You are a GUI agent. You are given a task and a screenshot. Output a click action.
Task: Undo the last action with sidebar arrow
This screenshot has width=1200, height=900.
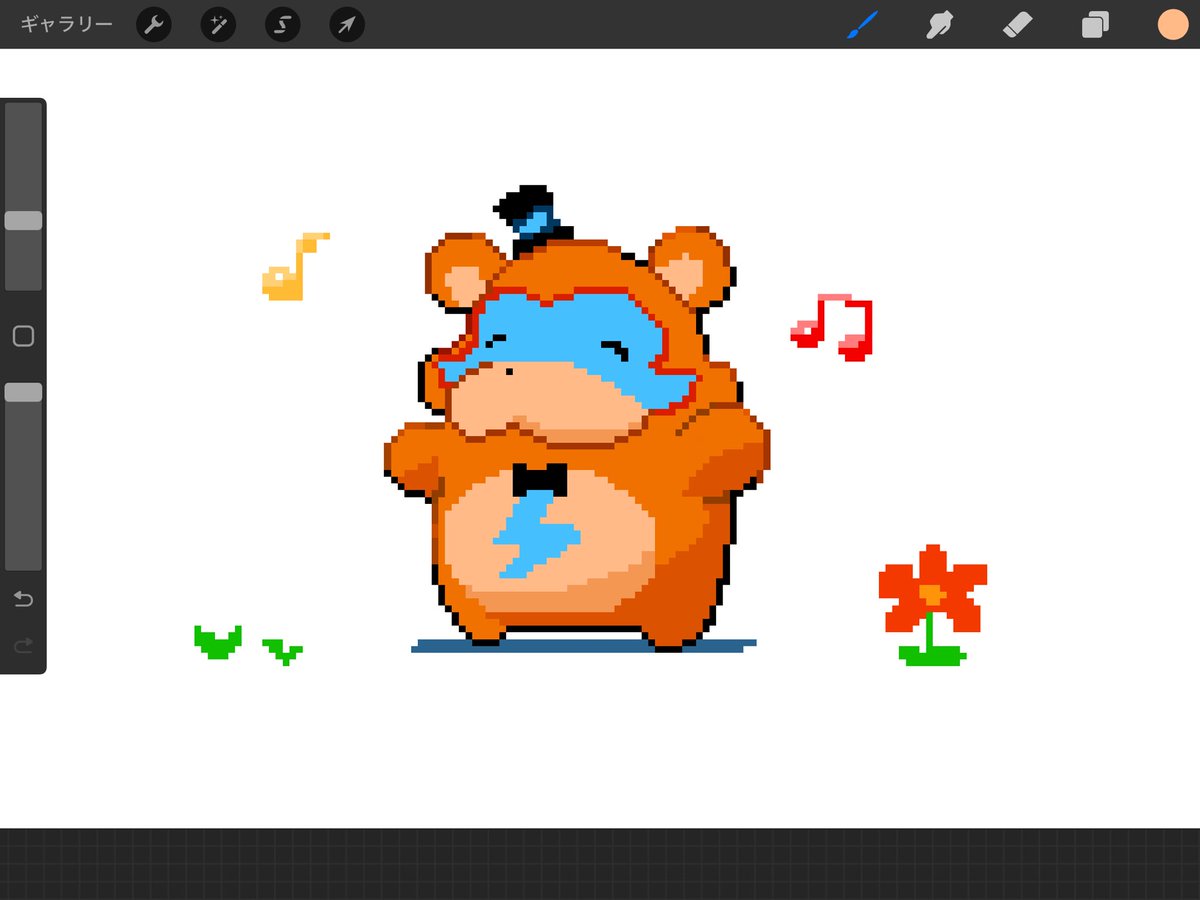tap(23, 599)
